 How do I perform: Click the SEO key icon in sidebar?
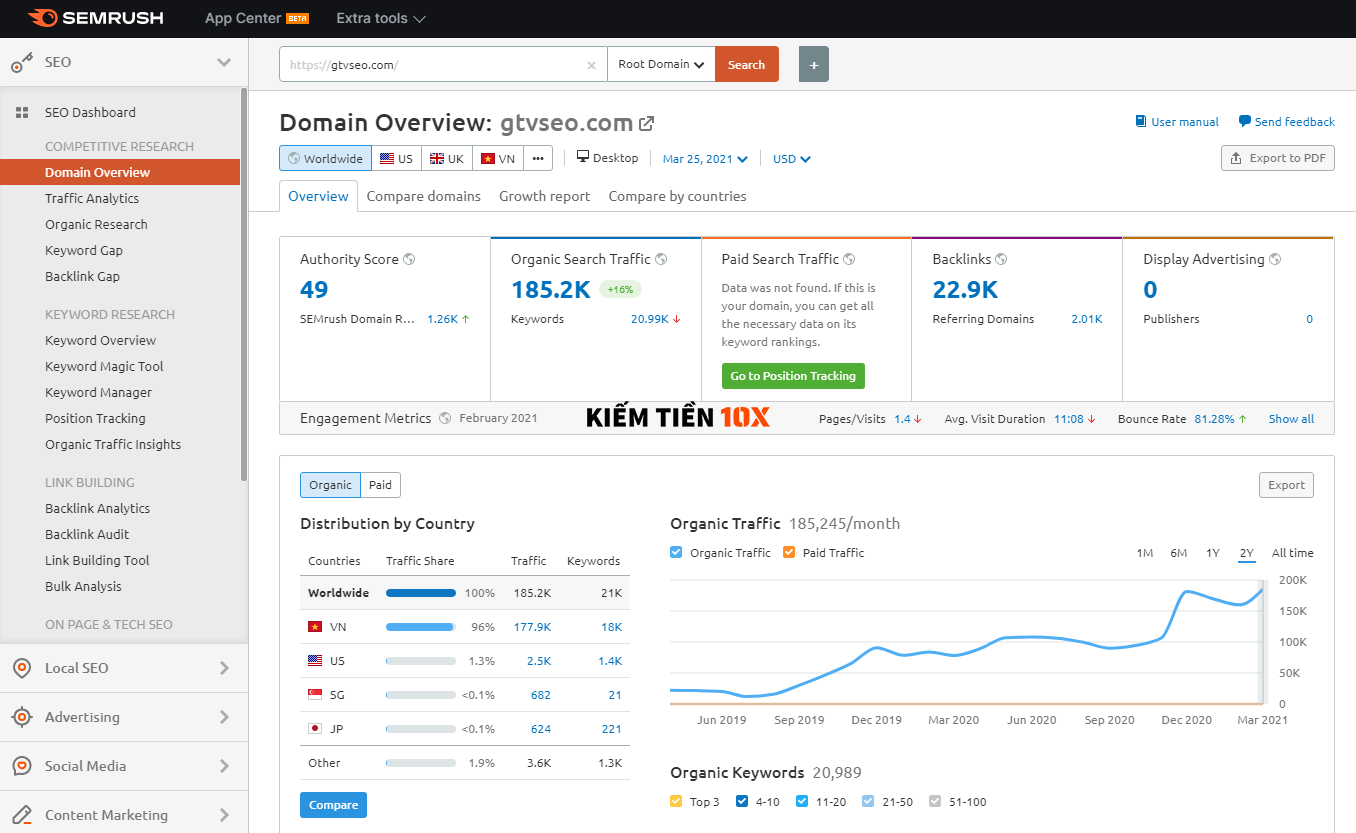[x=22, y=62]
